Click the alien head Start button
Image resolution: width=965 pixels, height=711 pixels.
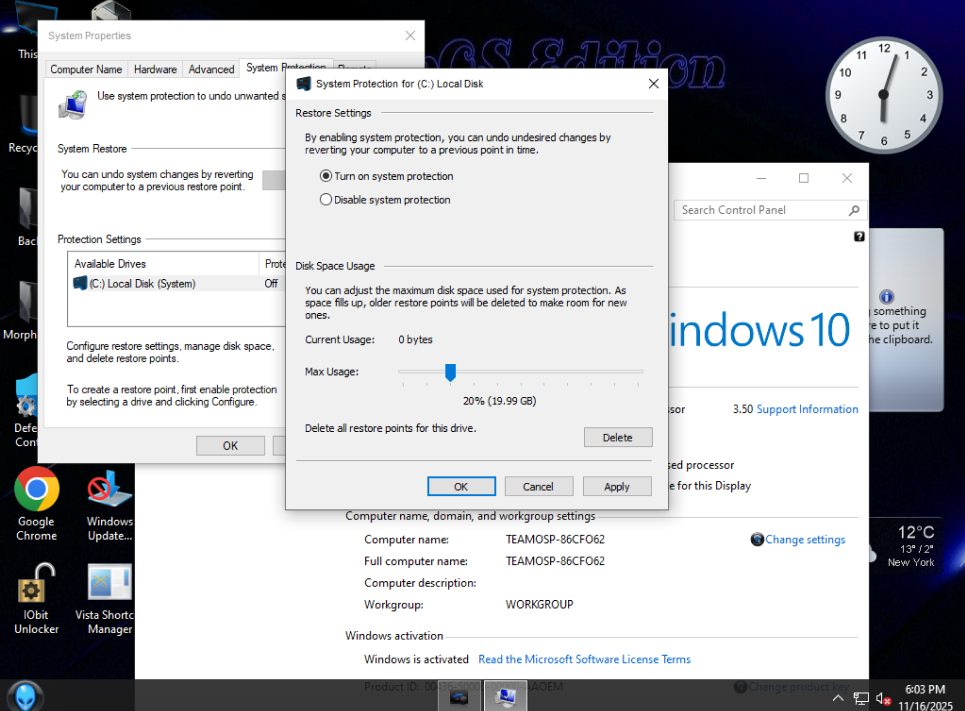click(x=25, y=696)
